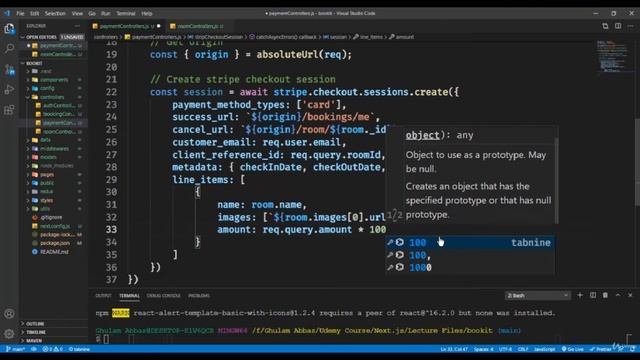Click the VS Code logo in the title bar

(x=7, y=13)
